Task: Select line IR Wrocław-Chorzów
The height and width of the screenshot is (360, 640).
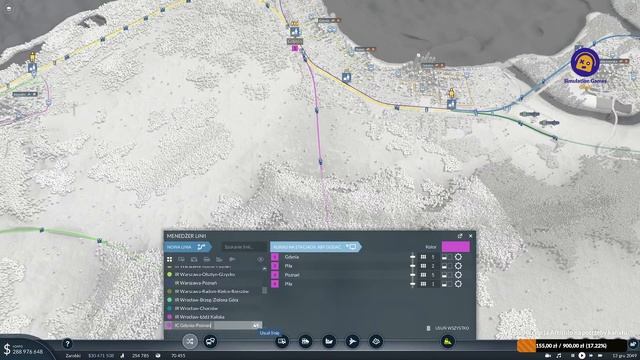Action: (196, 309)
